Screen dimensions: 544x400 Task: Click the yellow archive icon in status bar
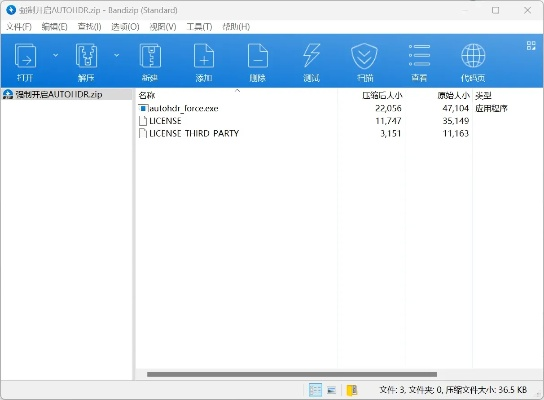[352, 390]
